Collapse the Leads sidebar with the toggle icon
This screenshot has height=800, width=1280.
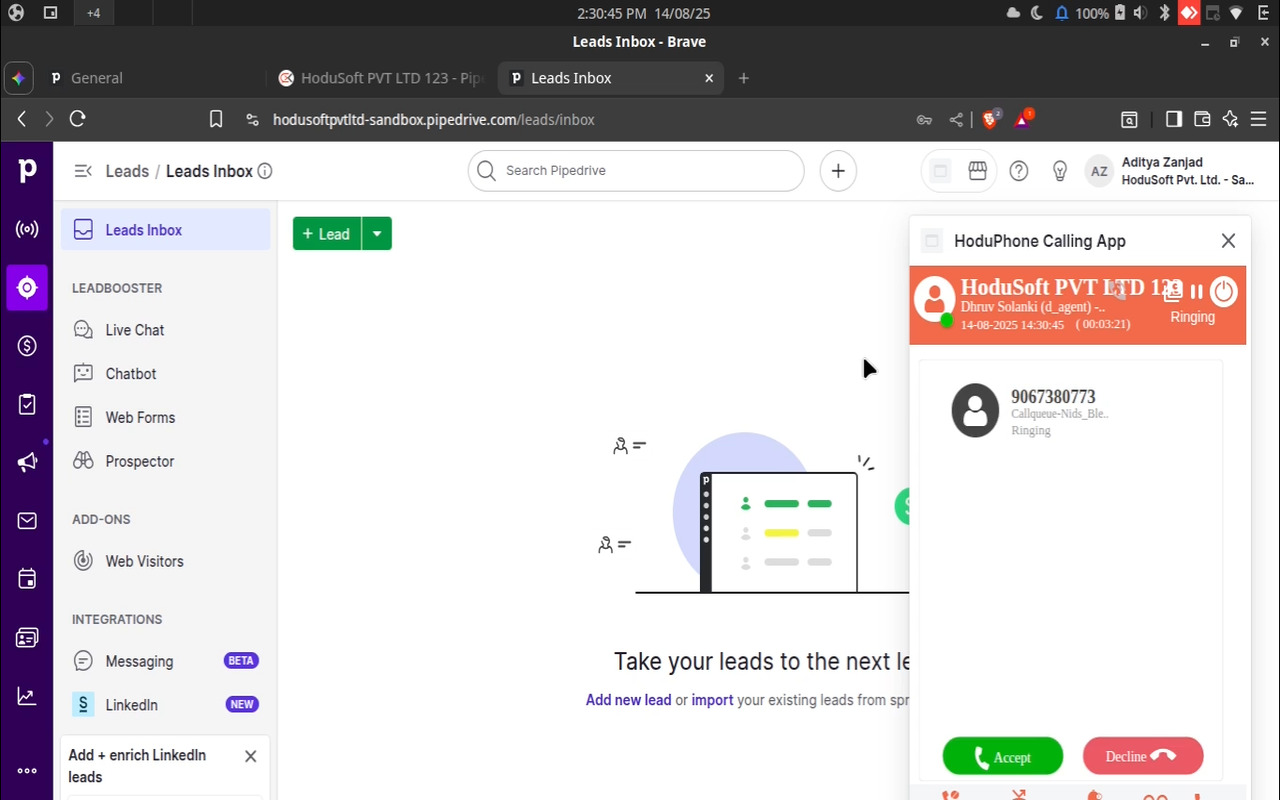83,170
